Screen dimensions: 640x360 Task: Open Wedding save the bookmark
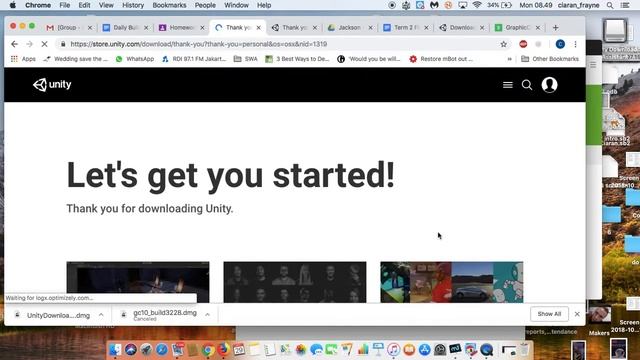point(76,59)
